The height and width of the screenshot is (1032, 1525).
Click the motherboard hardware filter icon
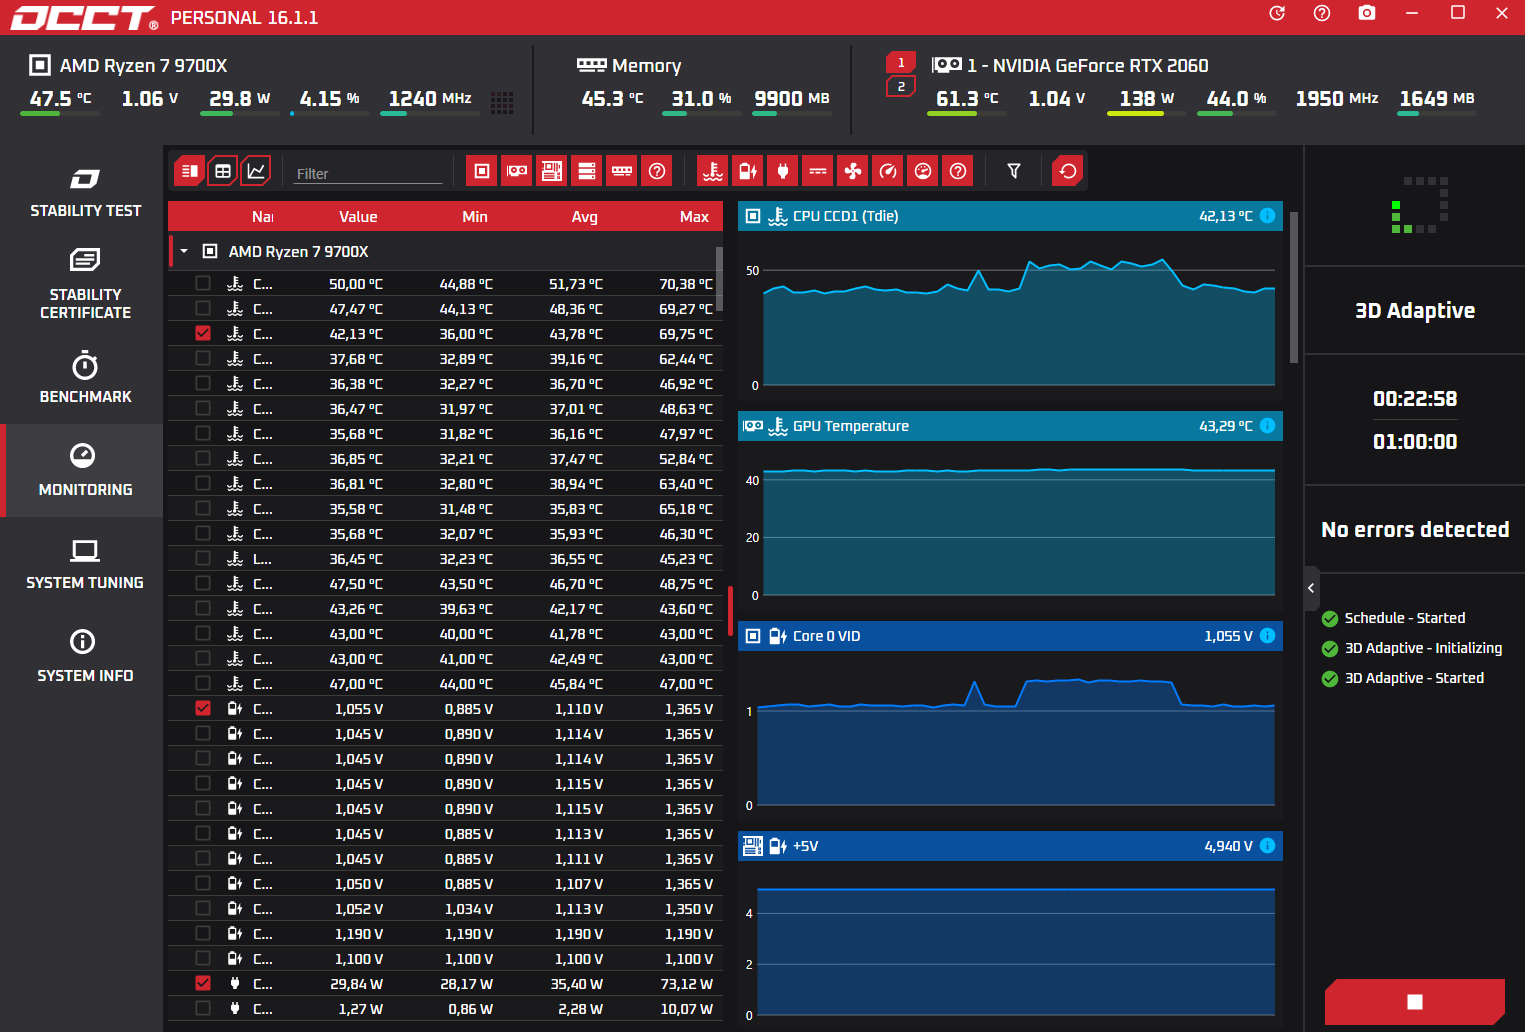(552, 171)
